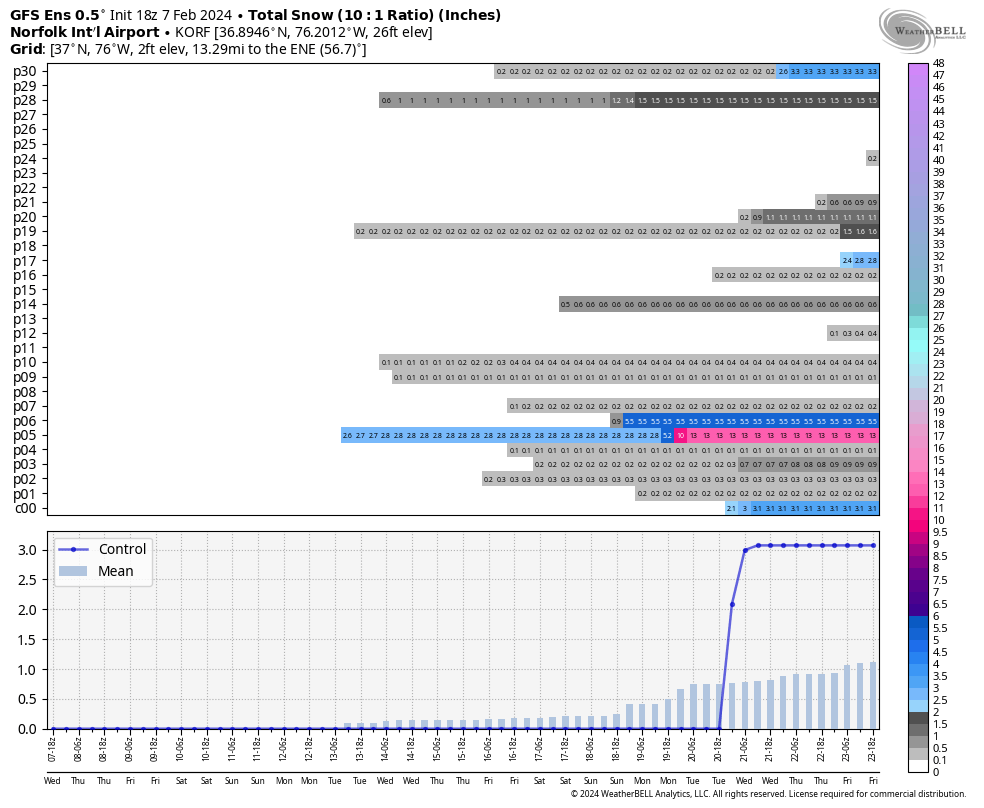Click the pink '10' cell in row p05
Image resolution: width=984 pixels, height=808 pixels.
[x=680, y=436]
